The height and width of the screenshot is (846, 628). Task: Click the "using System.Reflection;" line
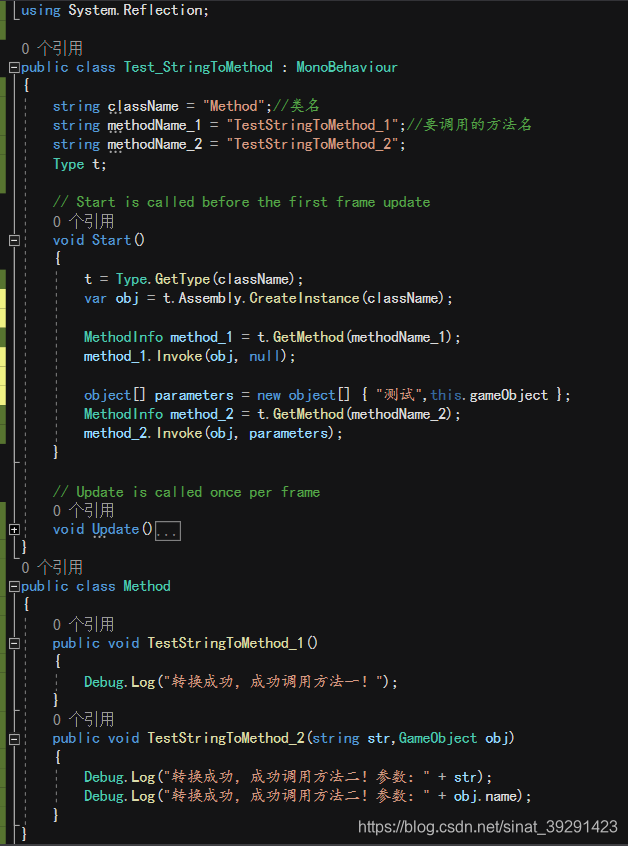[x=115, y=11]
